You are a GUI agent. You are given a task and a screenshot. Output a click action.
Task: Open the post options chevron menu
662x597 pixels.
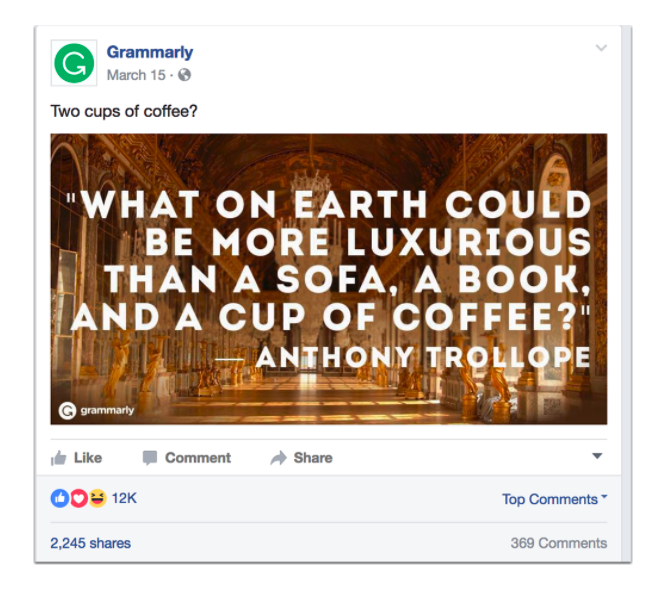click(600, 48)
